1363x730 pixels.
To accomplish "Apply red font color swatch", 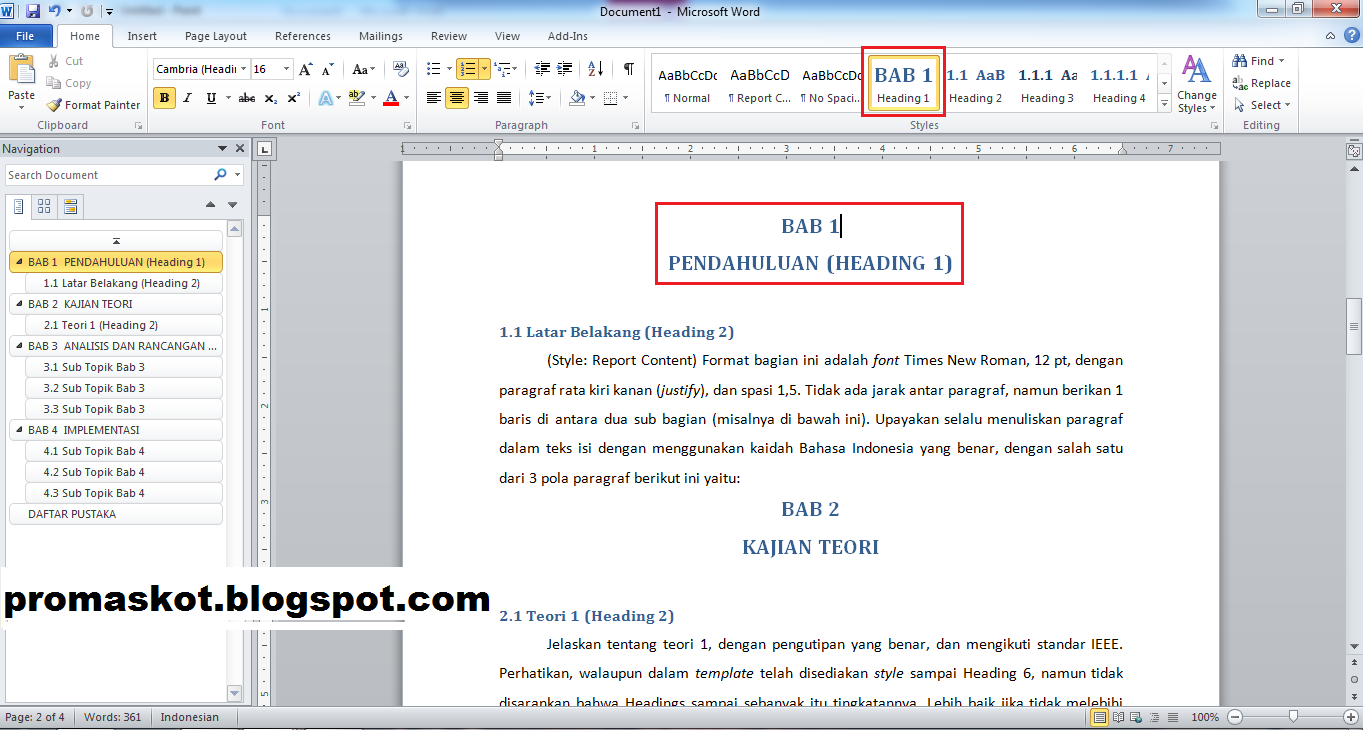I will coord(390,98).
